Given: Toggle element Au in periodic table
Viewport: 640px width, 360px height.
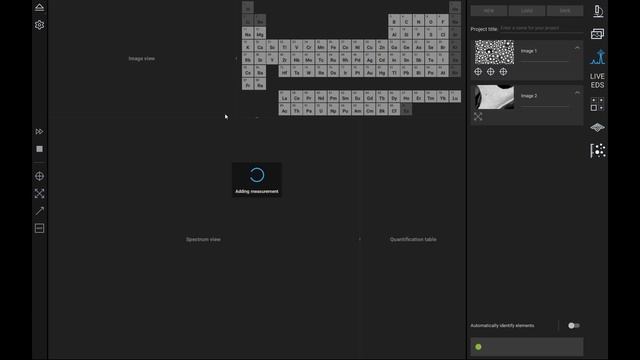Looking at the screenshot, I should point(369,71).
